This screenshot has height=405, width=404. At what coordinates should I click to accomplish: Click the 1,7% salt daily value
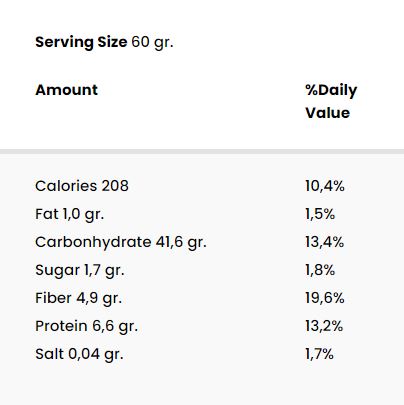tap(319, 354)
